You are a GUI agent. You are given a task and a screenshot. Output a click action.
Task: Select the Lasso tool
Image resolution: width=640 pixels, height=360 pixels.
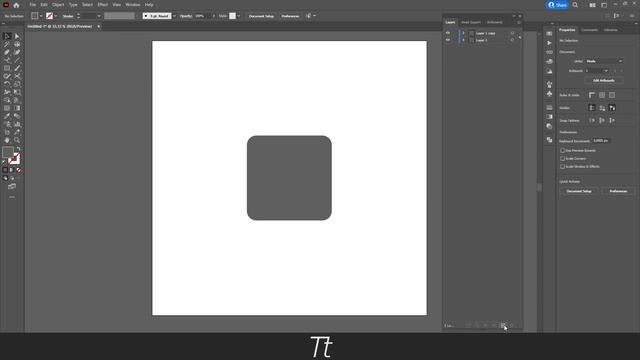pos(17,44)
